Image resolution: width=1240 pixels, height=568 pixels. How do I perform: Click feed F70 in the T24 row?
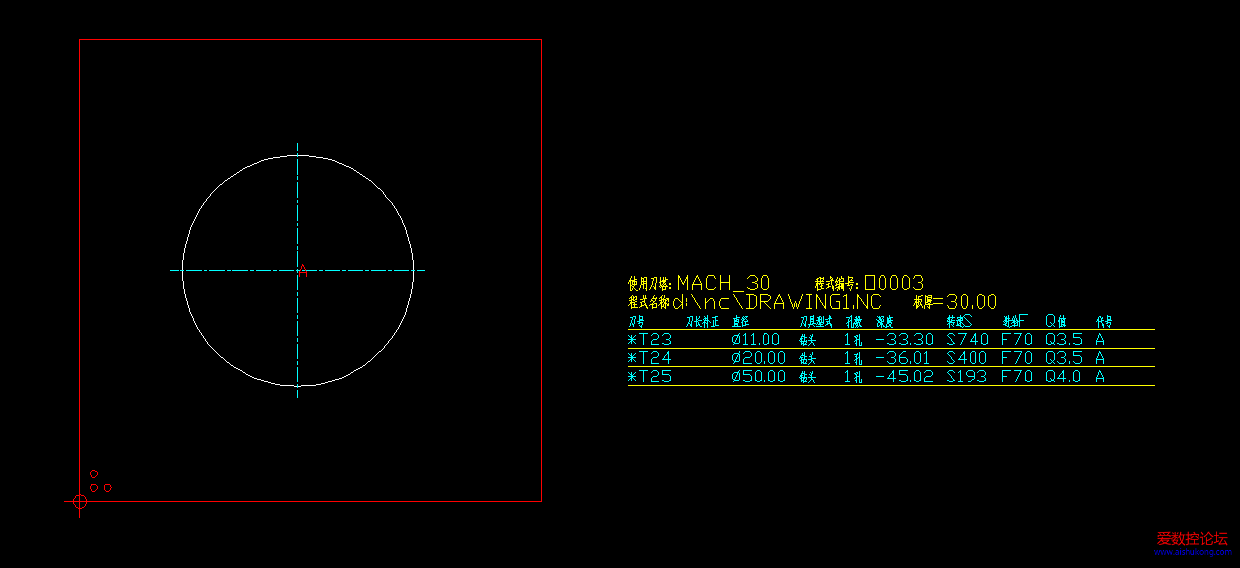click(x=1017, y=358)
